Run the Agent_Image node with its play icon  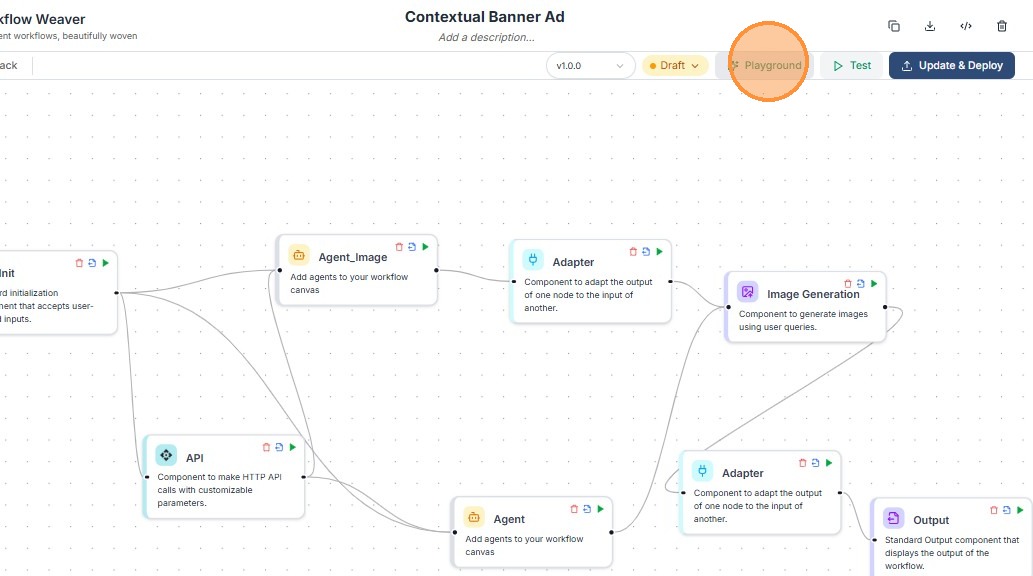coord(425,246)
